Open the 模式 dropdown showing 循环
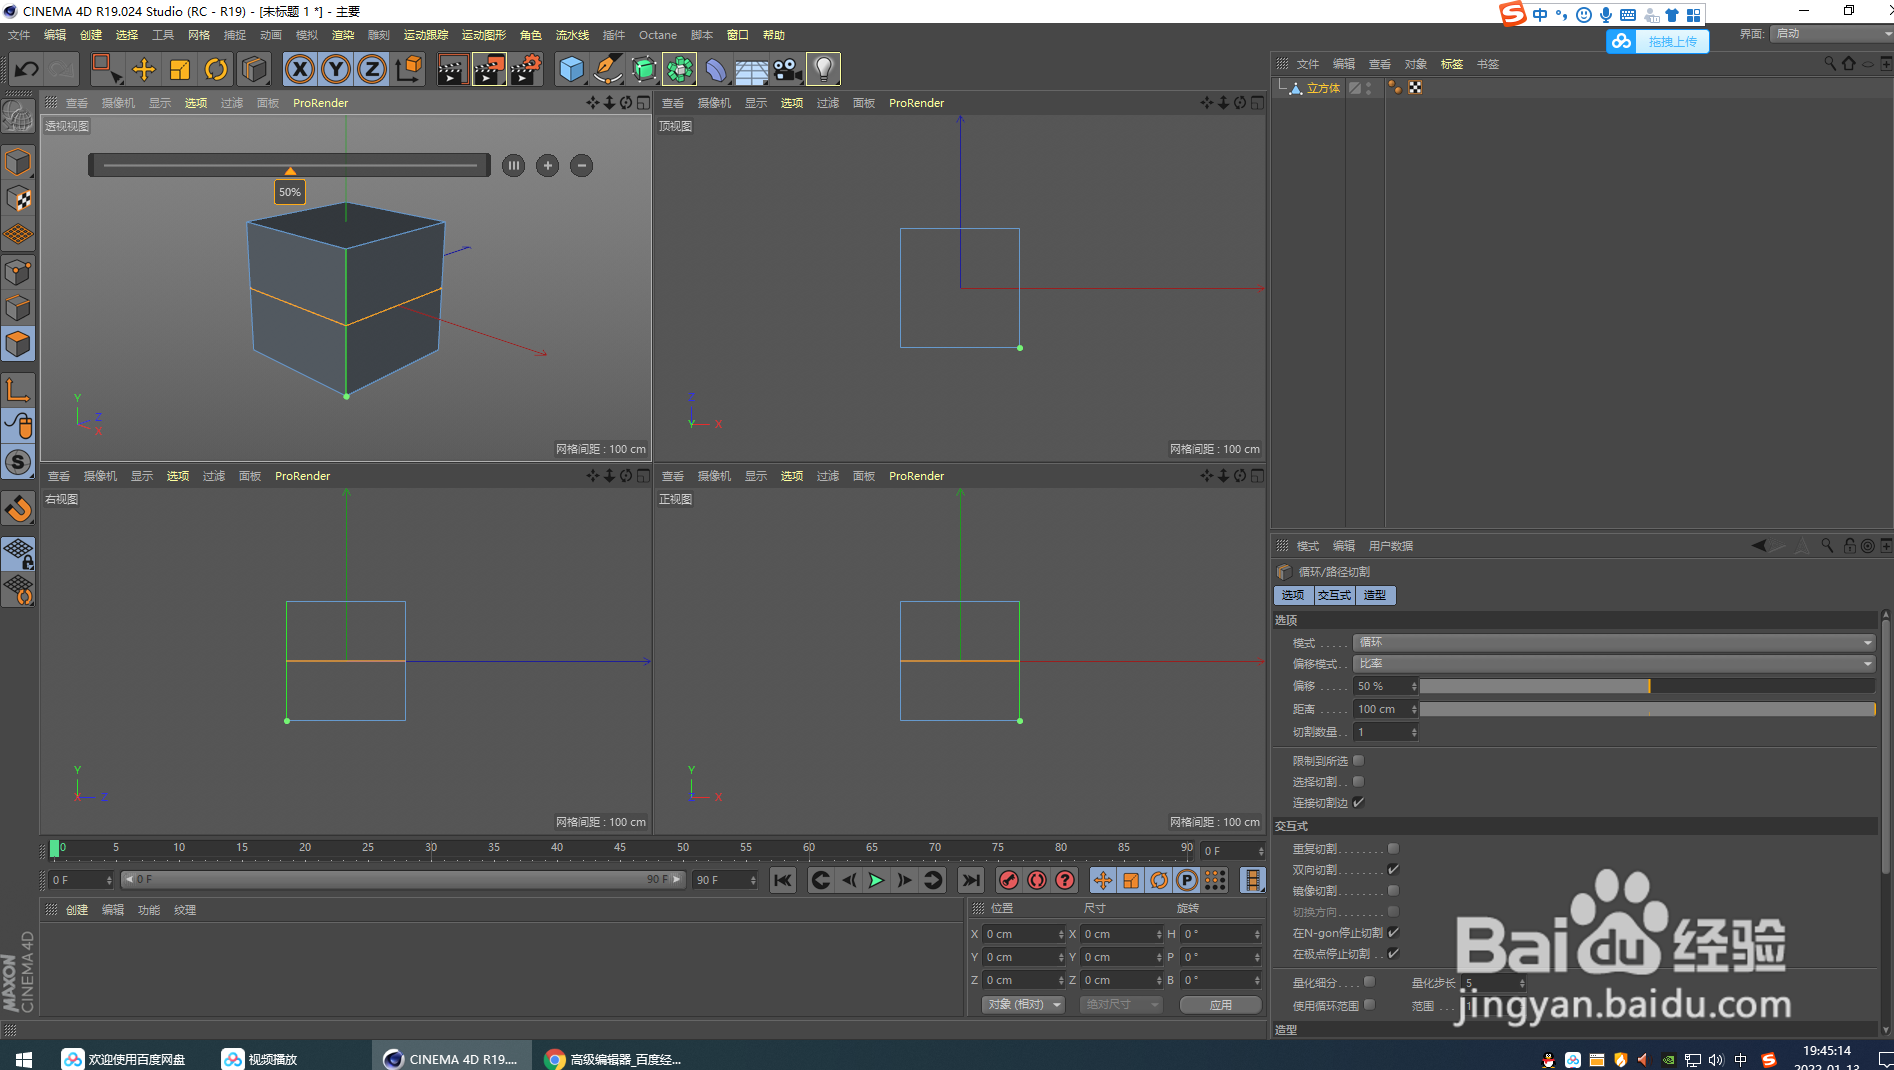Screen dimensions: 1894x1070 (1614, 642)
